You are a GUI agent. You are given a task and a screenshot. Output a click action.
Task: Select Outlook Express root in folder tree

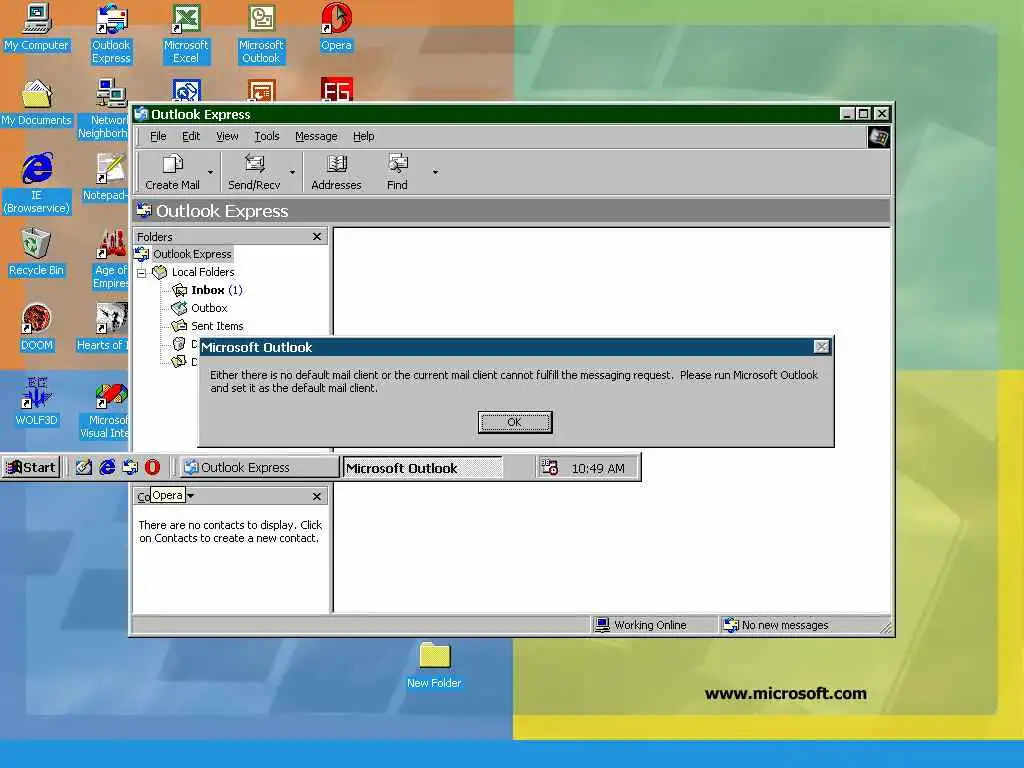tap(192, 254)
